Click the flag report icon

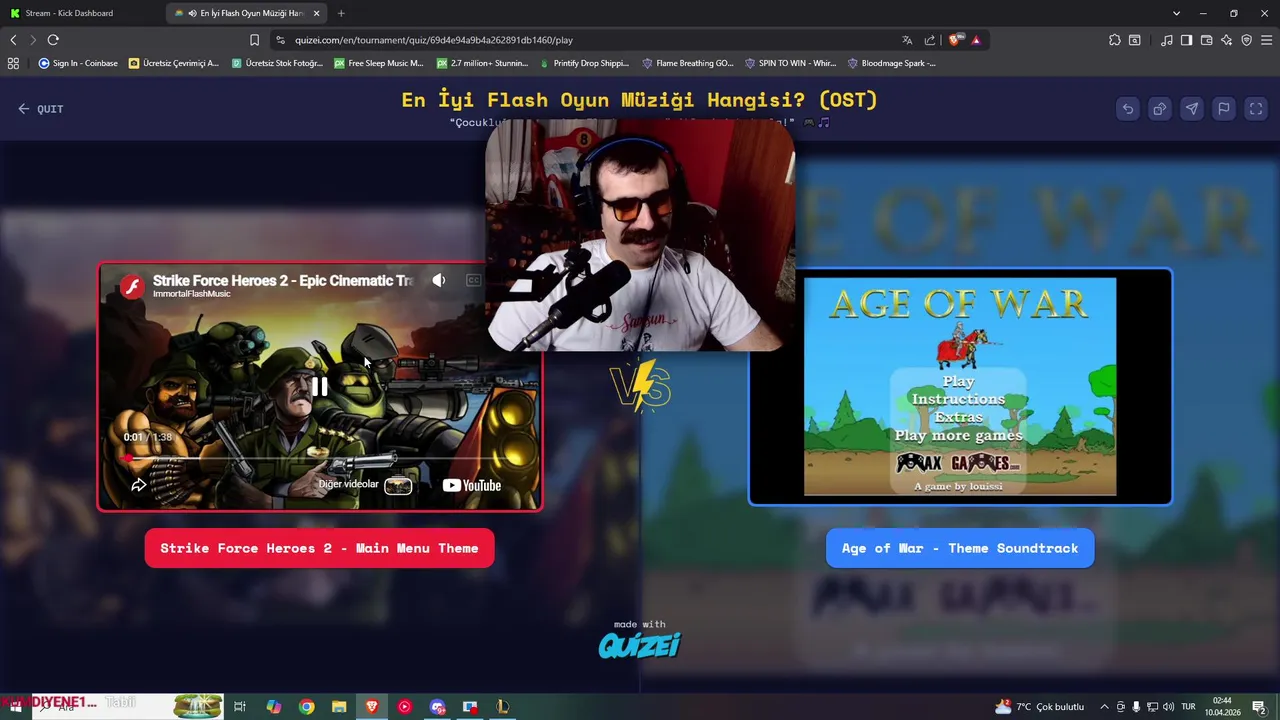pos(1224,109)
